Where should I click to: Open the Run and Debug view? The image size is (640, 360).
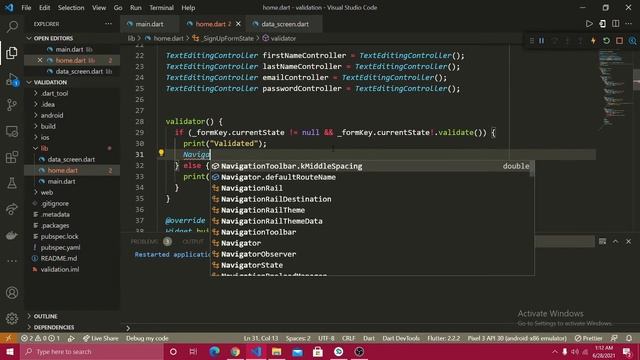[12, 79]
